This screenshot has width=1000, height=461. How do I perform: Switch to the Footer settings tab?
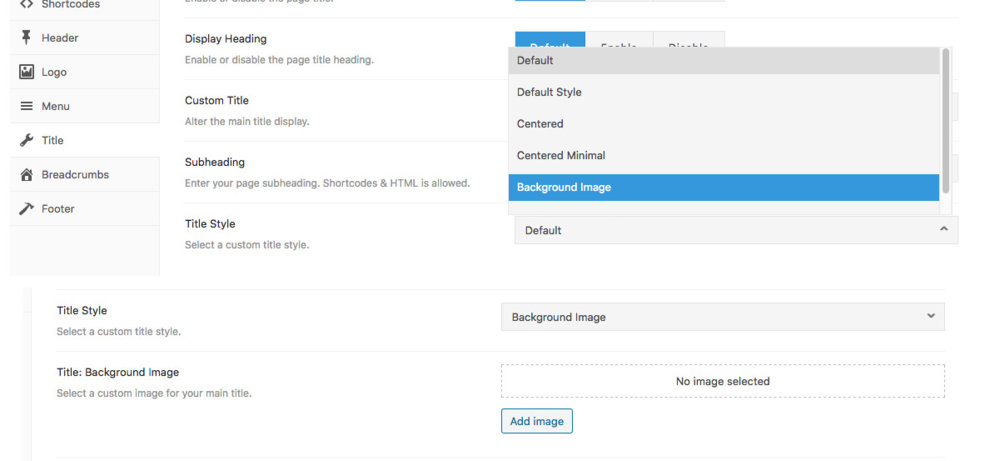pos(58,209)
